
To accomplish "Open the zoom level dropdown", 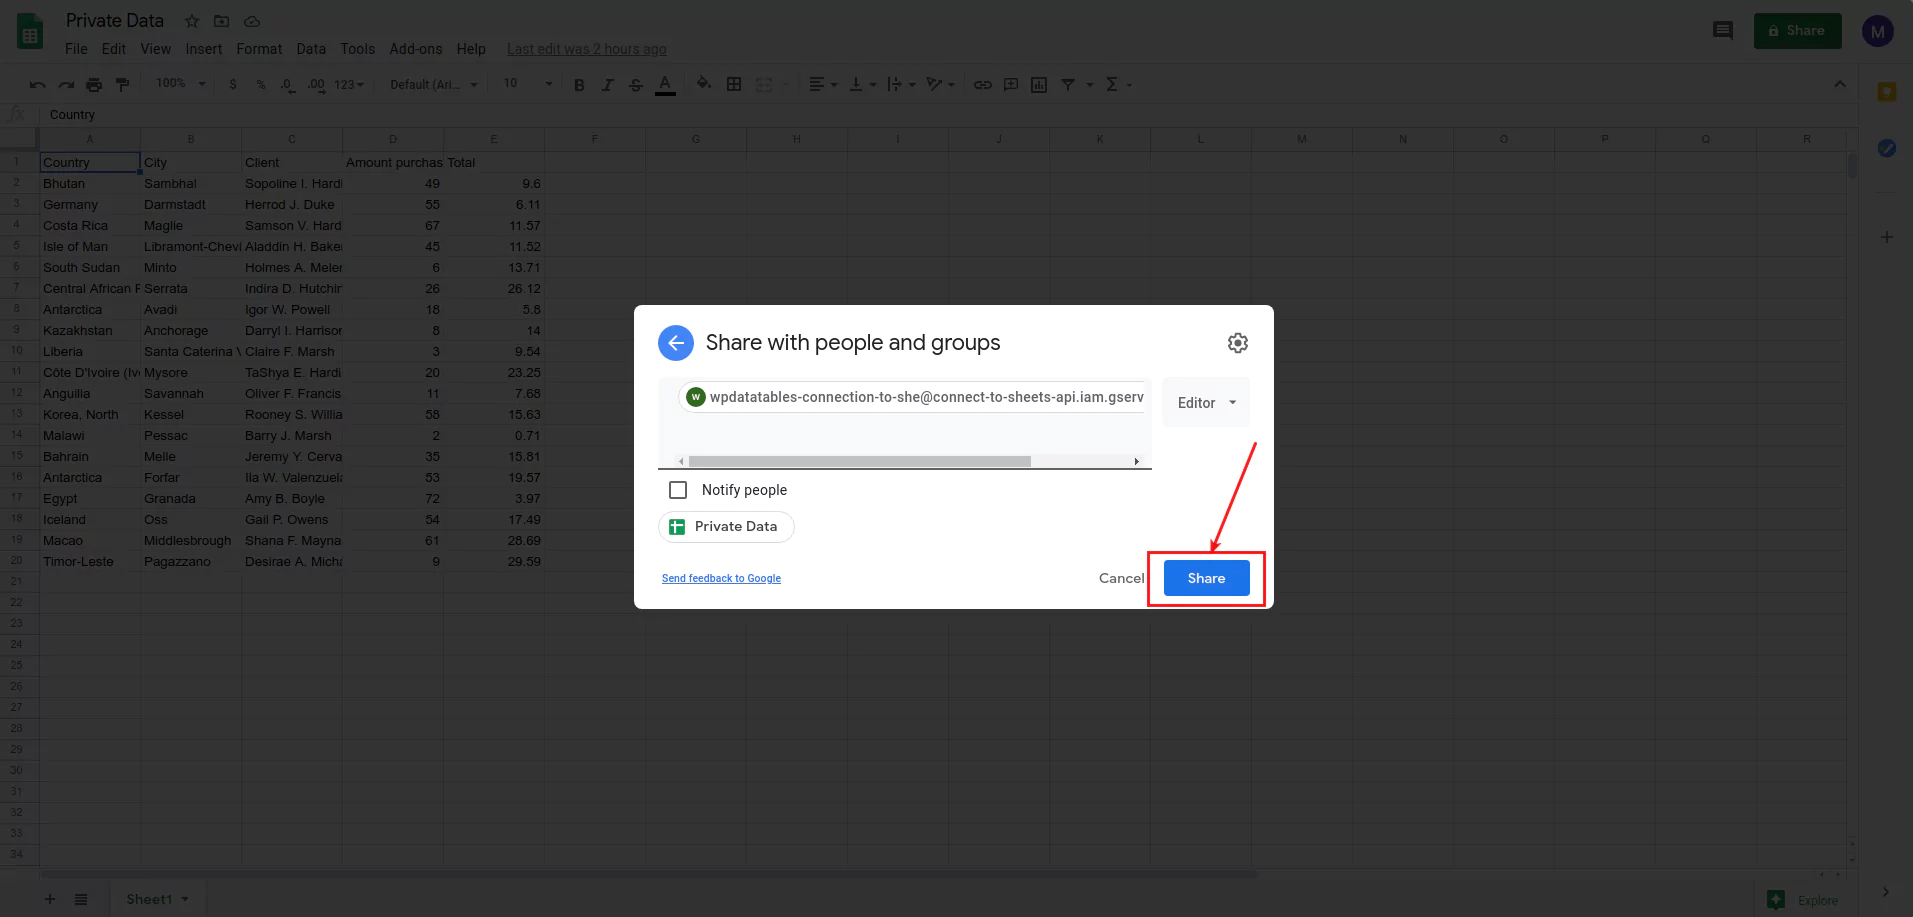I will click(x=178, y=84).
